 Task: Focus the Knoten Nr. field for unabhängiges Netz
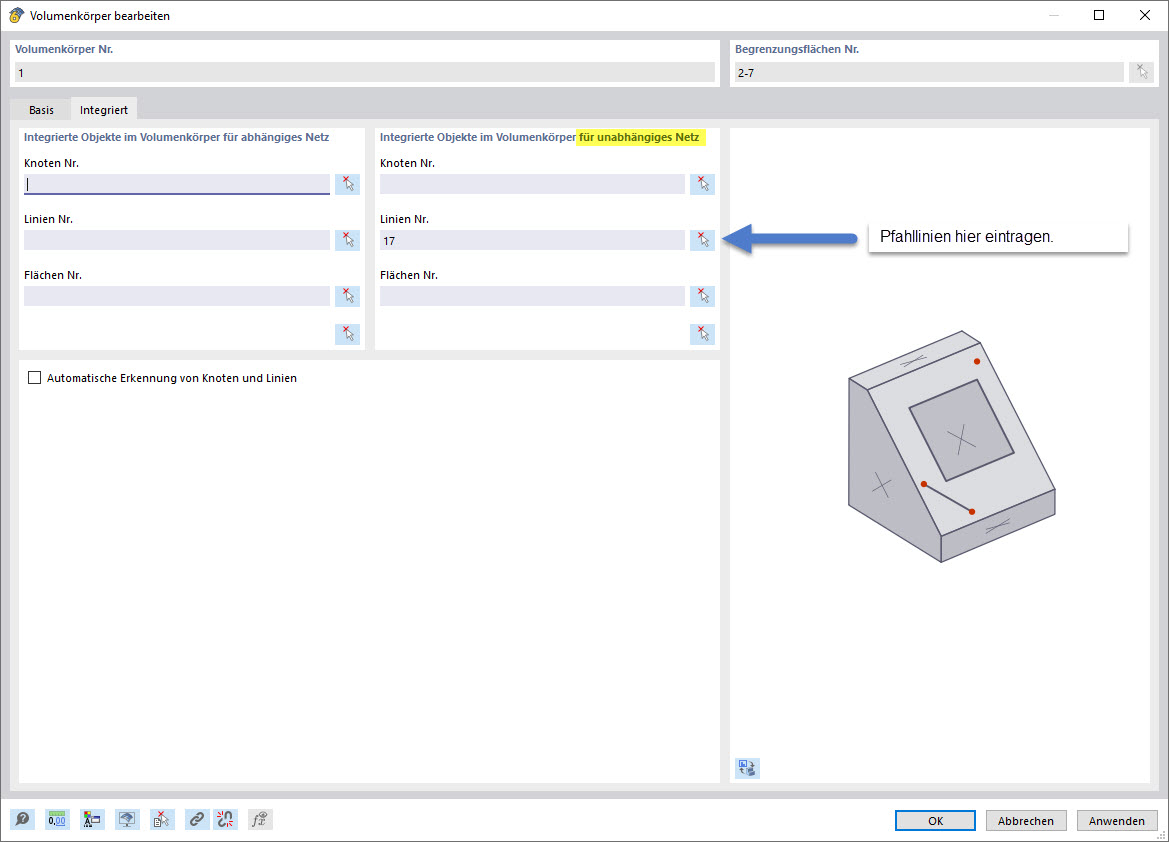532,184
